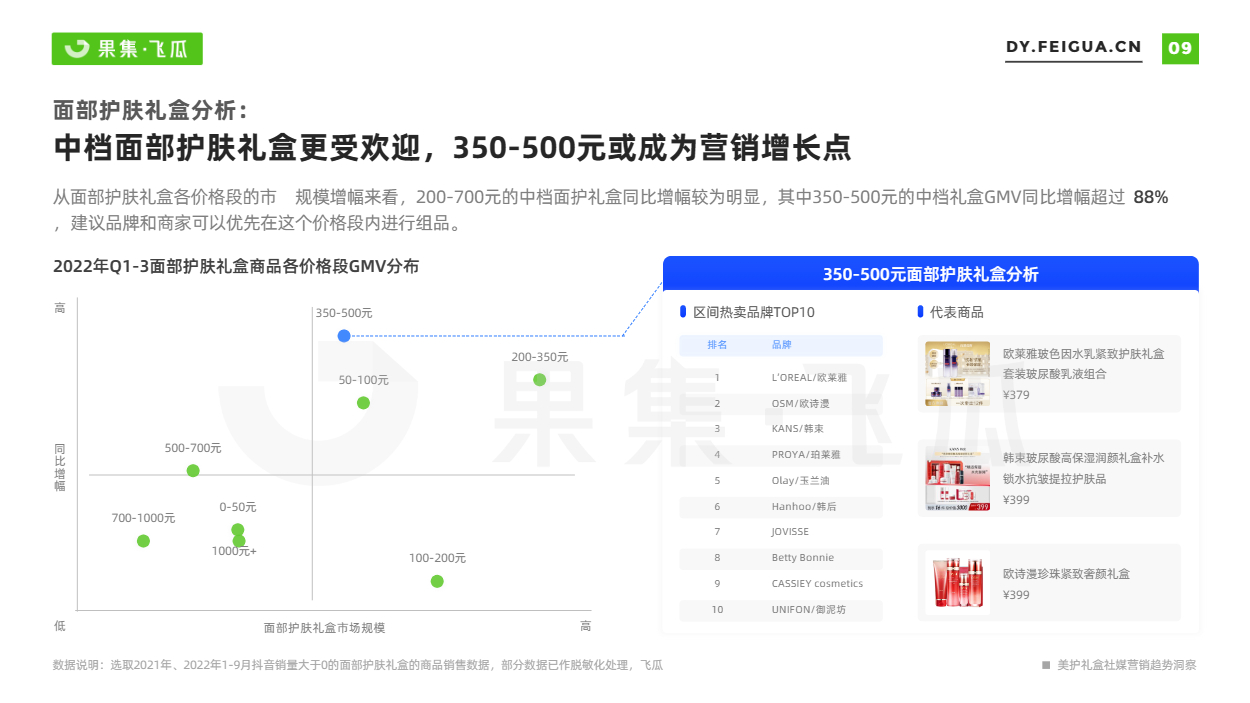This screenshot has height=703, width=1250.
Task: Click the "0-50元" chart label
Action: tap(238, 507)
